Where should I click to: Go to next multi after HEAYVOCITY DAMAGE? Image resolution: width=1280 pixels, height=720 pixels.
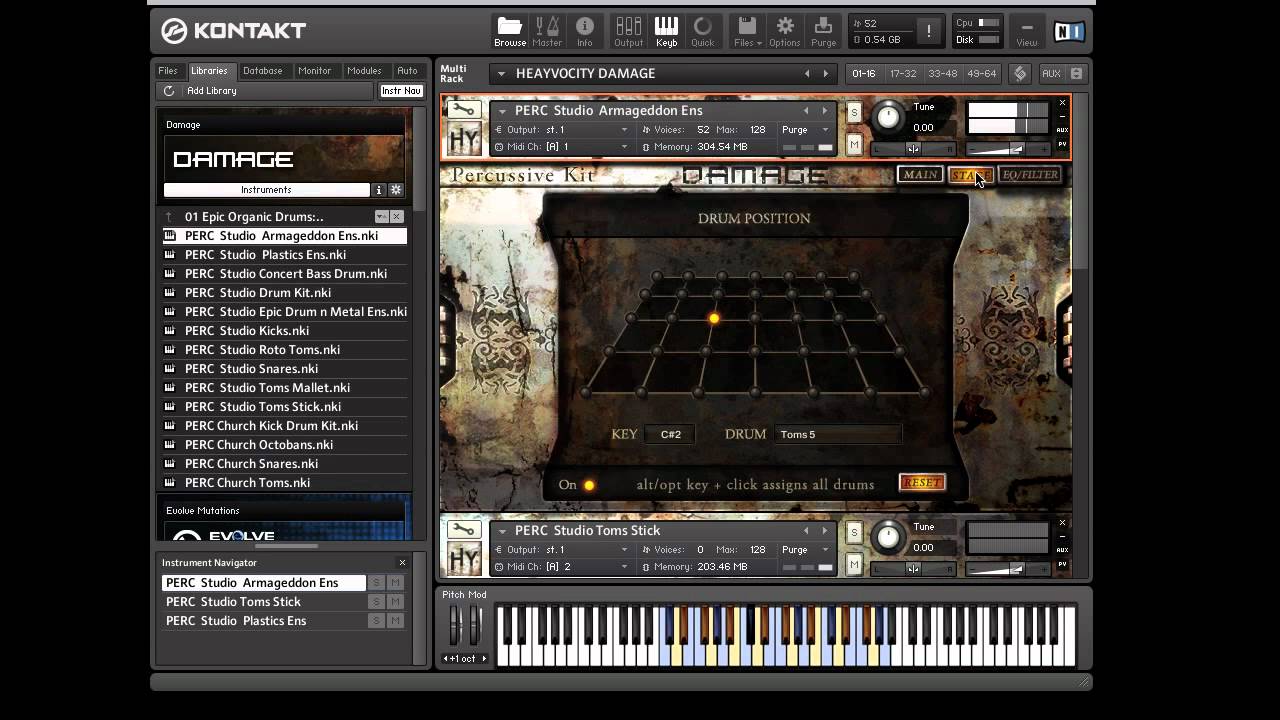(826, 74)
